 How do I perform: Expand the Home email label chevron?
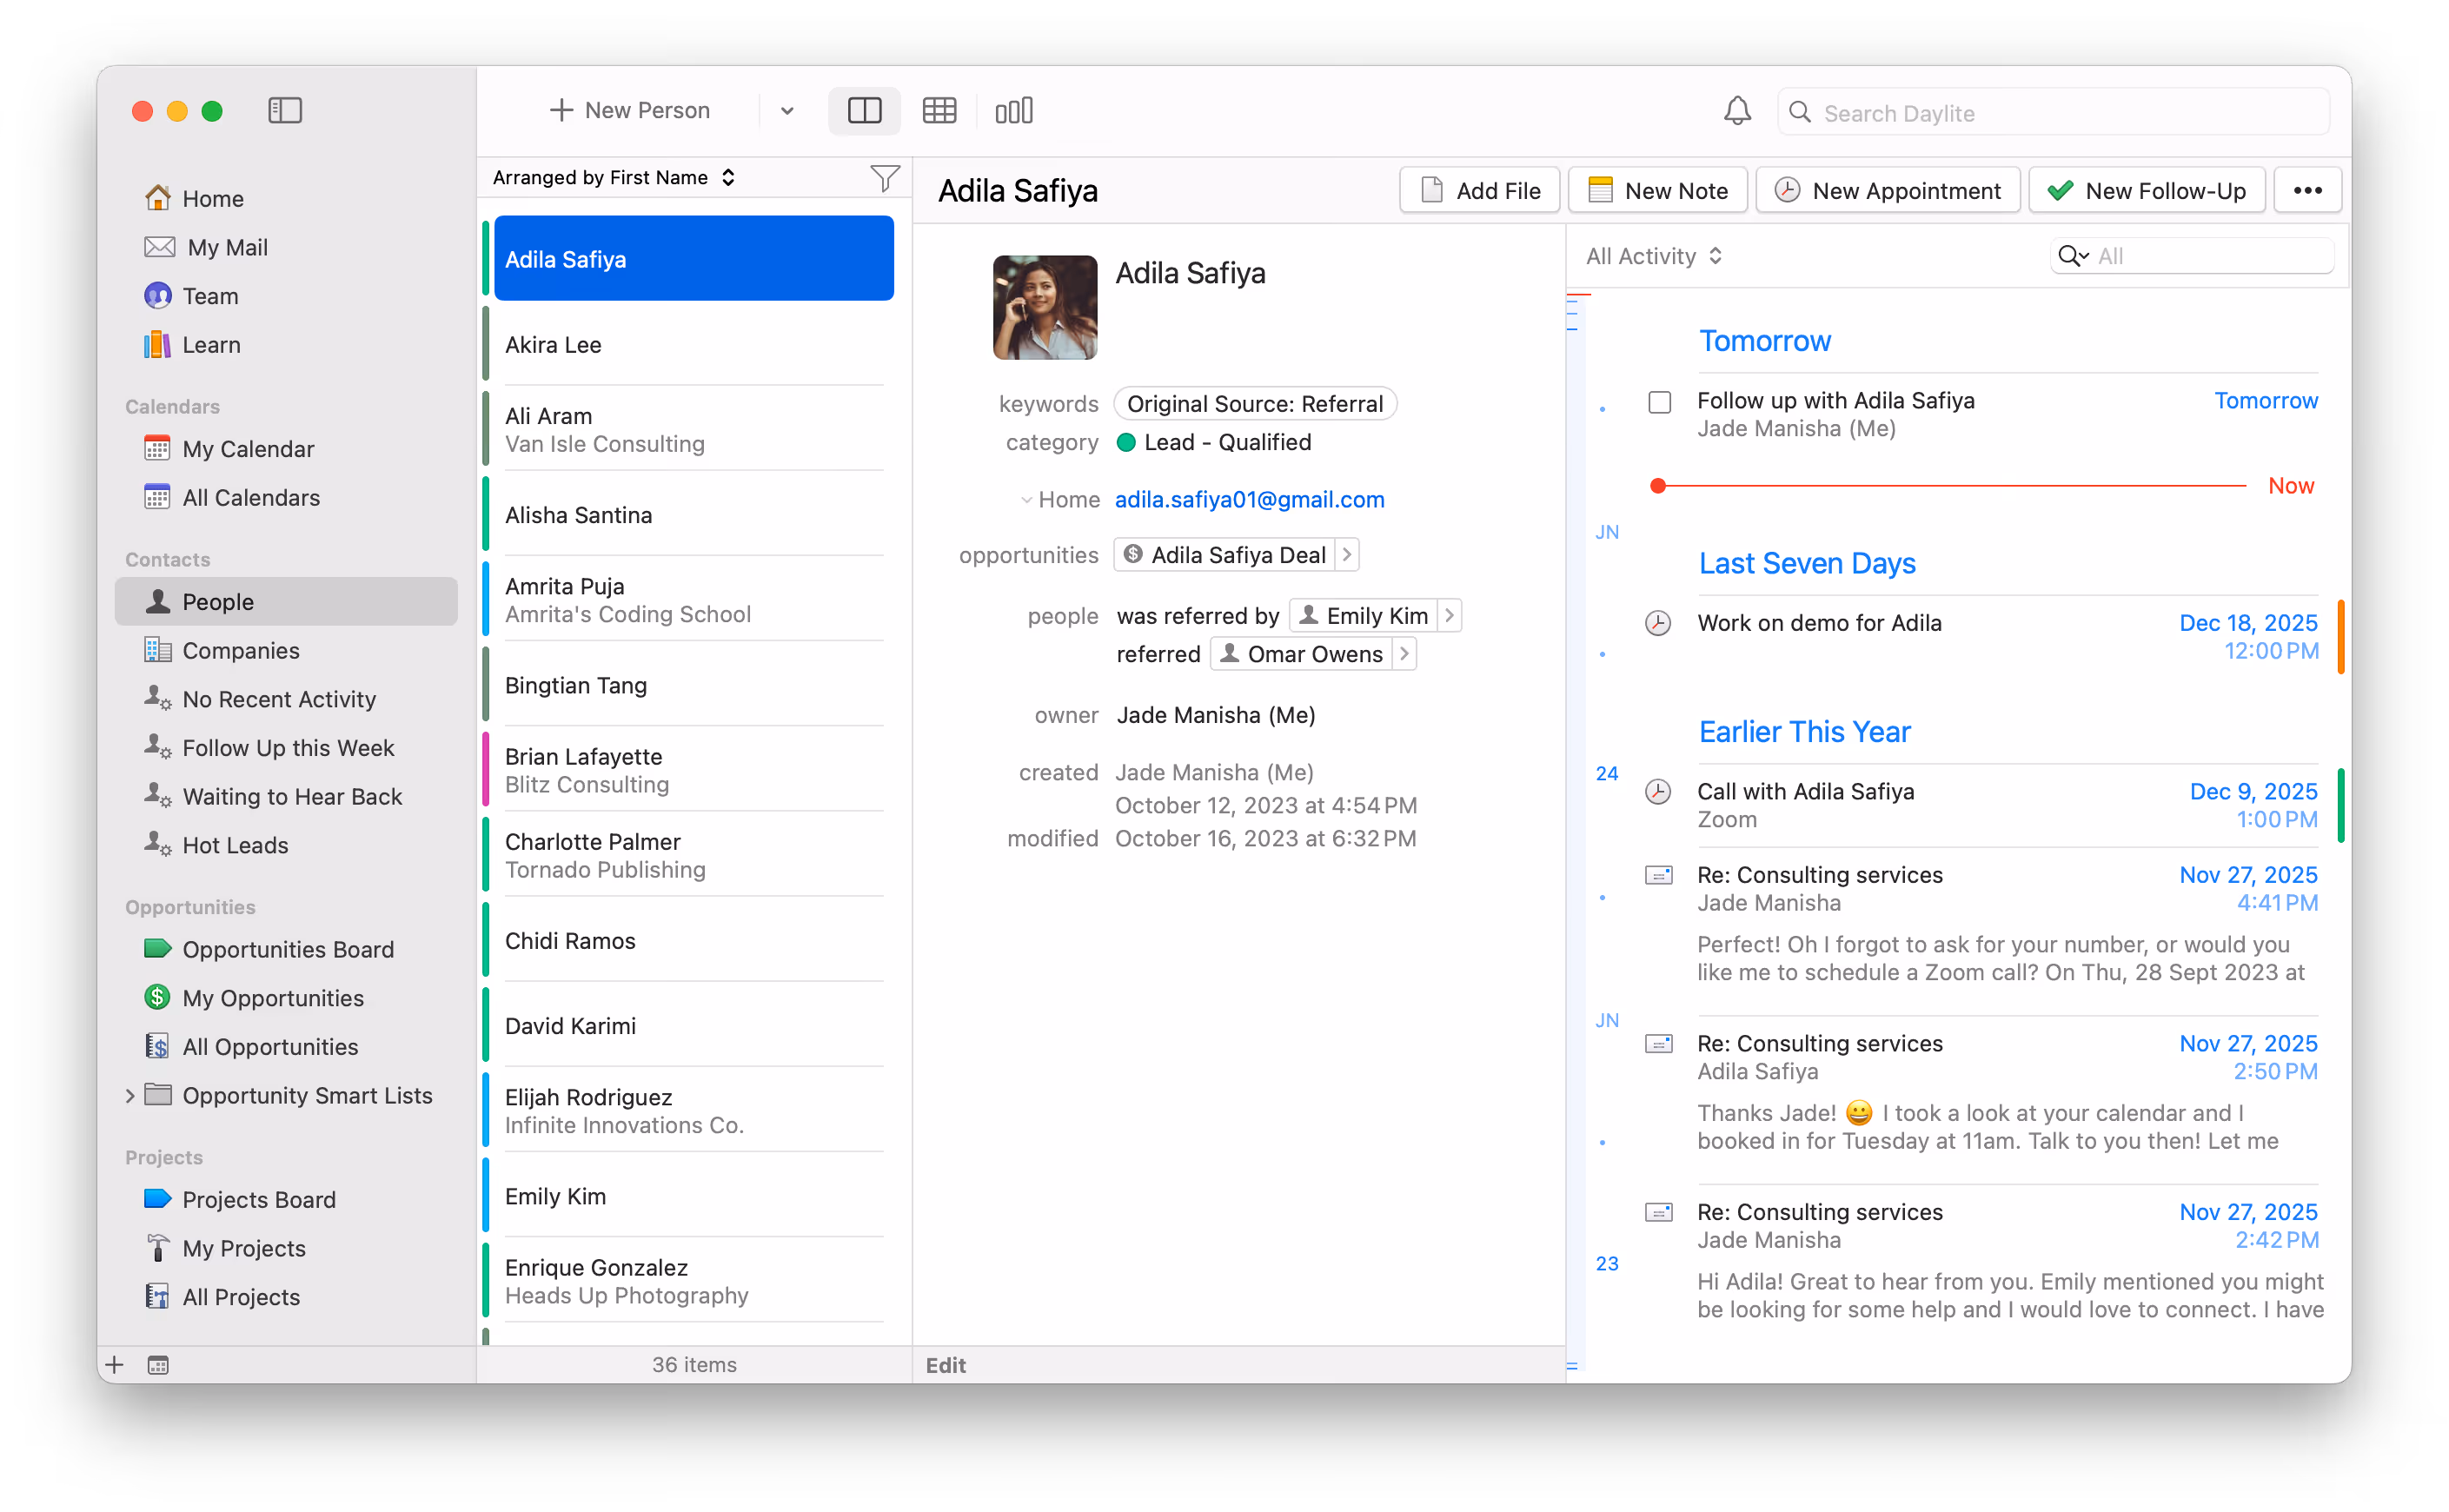pyautogui.click(x=1026, y=500)
